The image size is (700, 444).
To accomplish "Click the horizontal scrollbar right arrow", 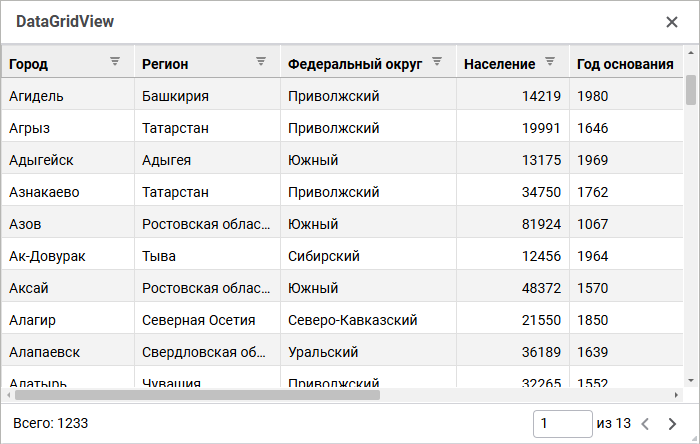I will 676,395.
